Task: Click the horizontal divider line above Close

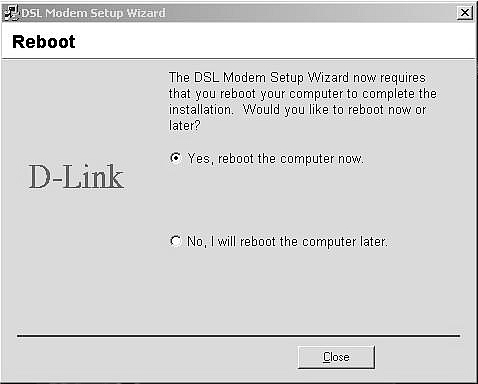Action: point(239,336)
